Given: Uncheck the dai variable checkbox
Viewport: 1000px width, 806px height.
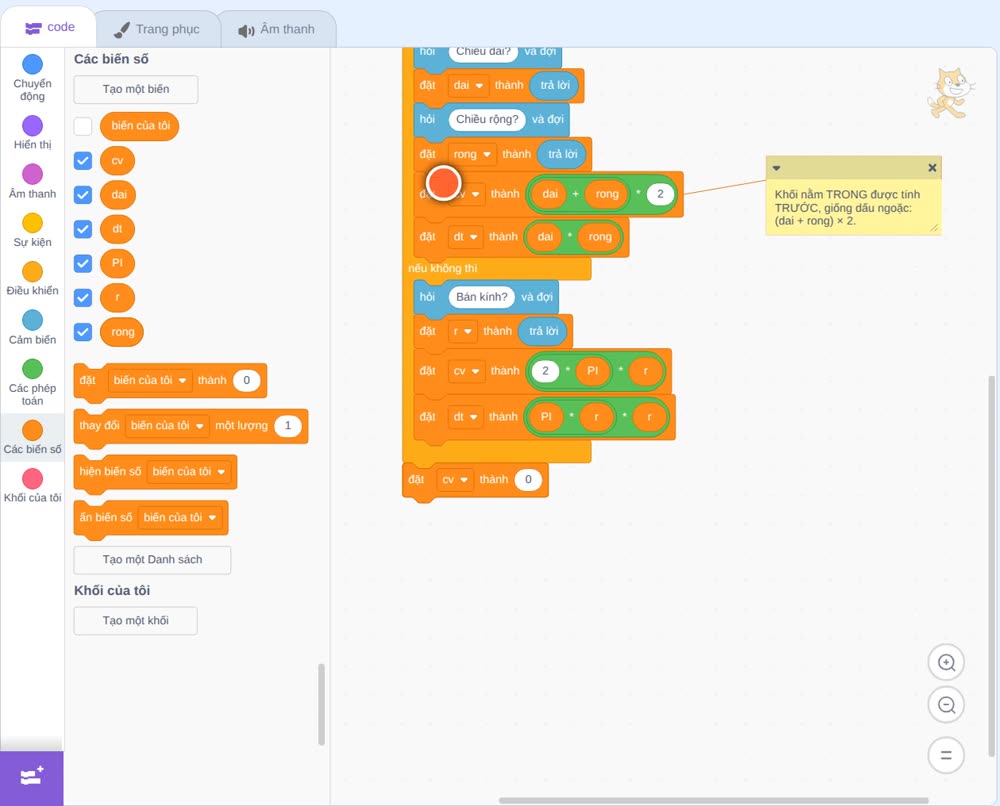Looking at the screenshot, I should click(83, 194).
